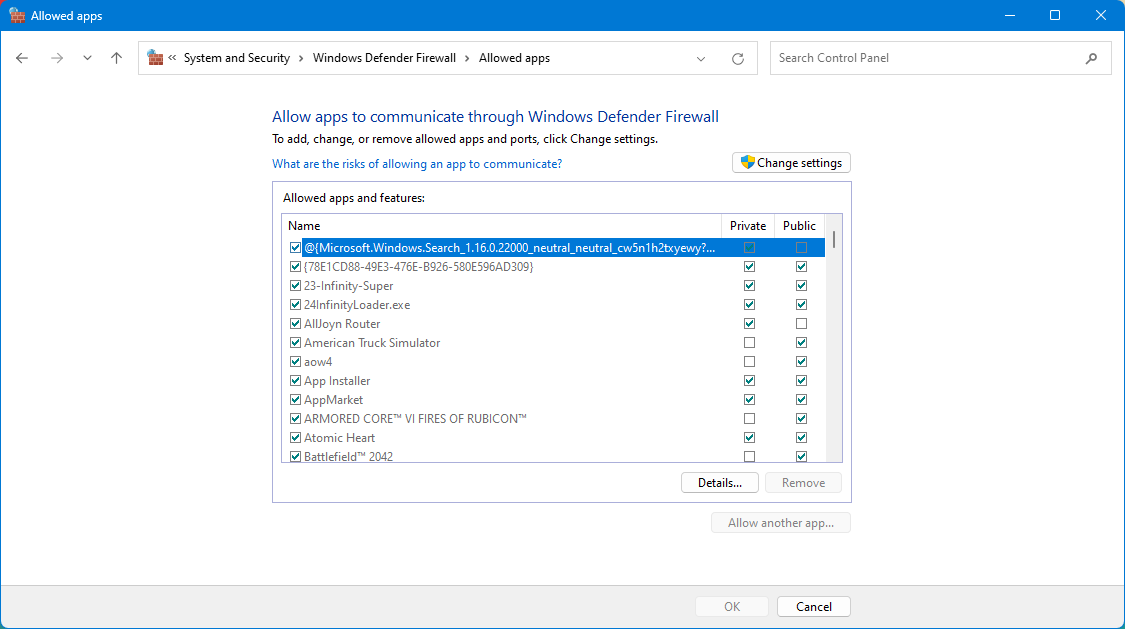Toggle American Truck Simulator Private checkbox
The height and width of the screenshot is (629, 1125).
750,343
